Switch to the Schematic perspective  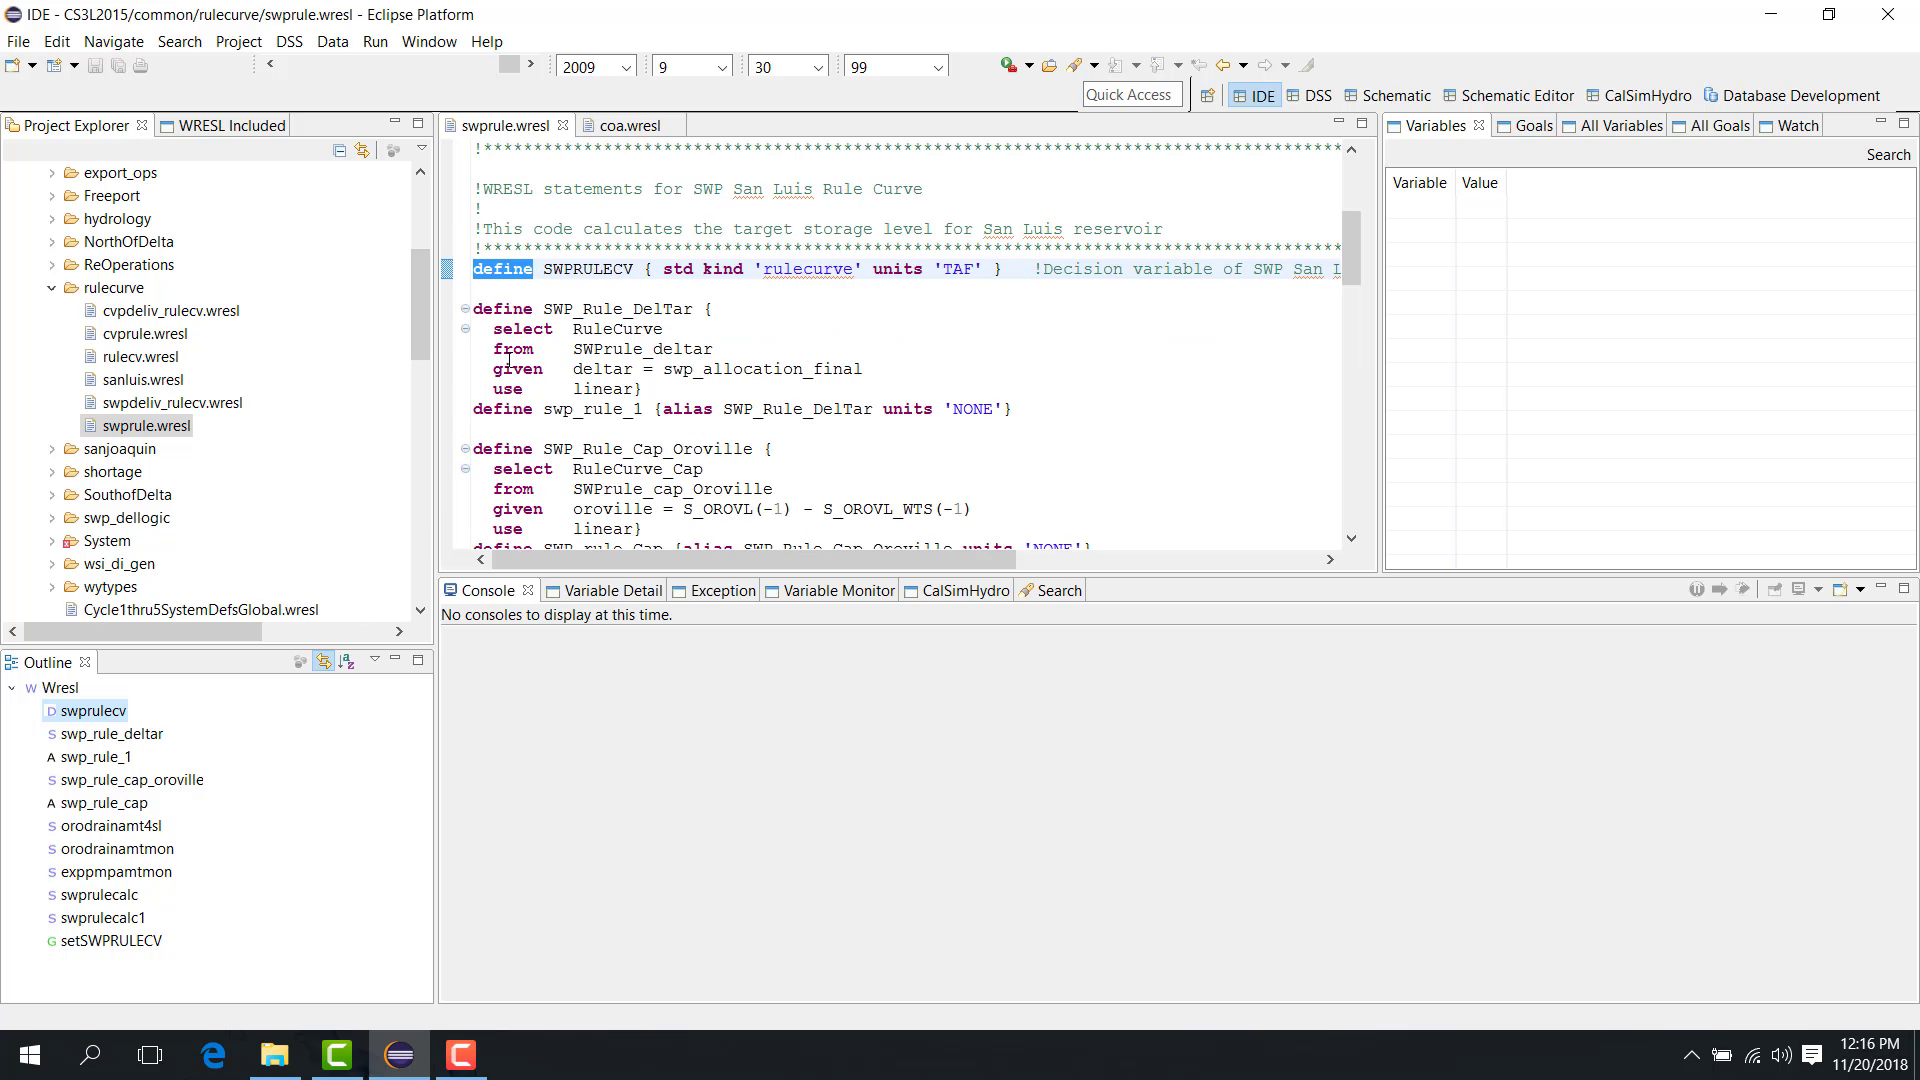(1387, 96)
